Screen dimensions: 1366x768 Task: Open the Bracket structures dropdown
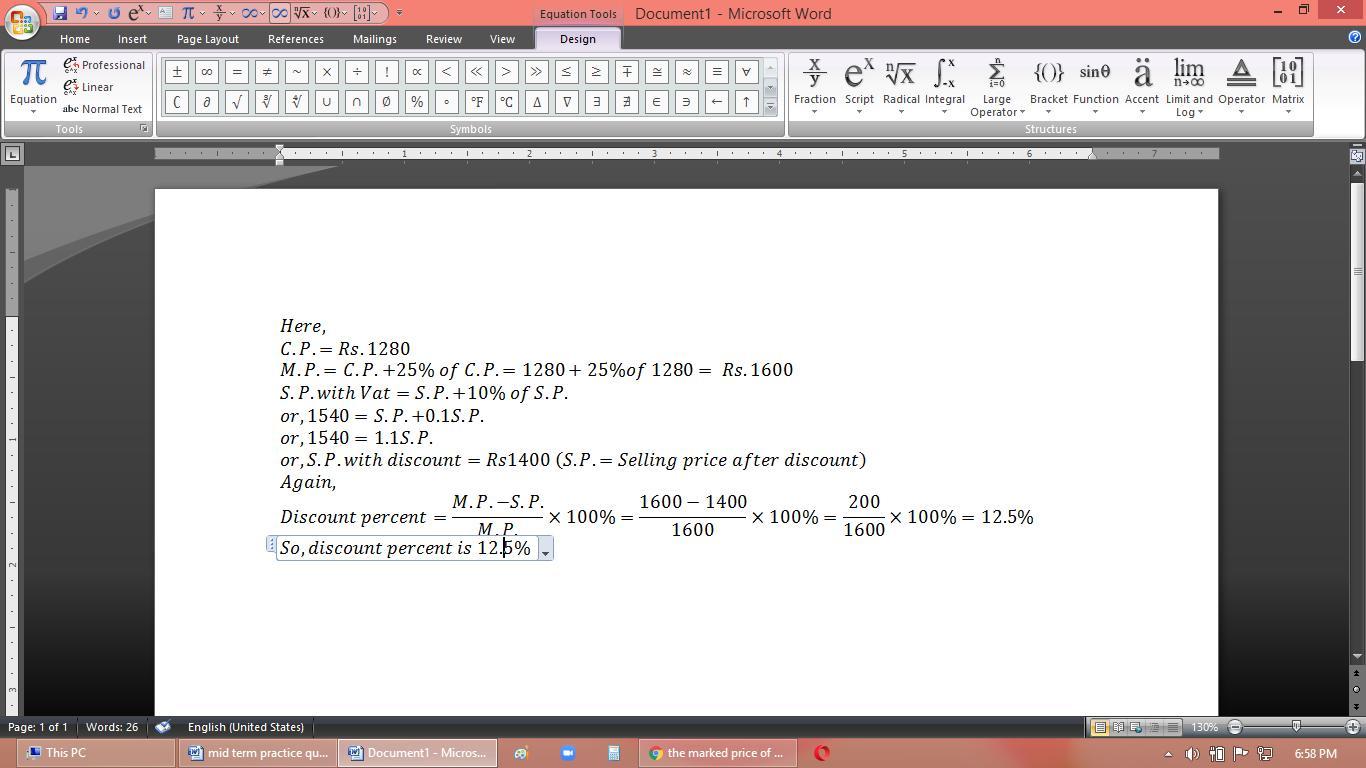click(x=1048, y=86)
